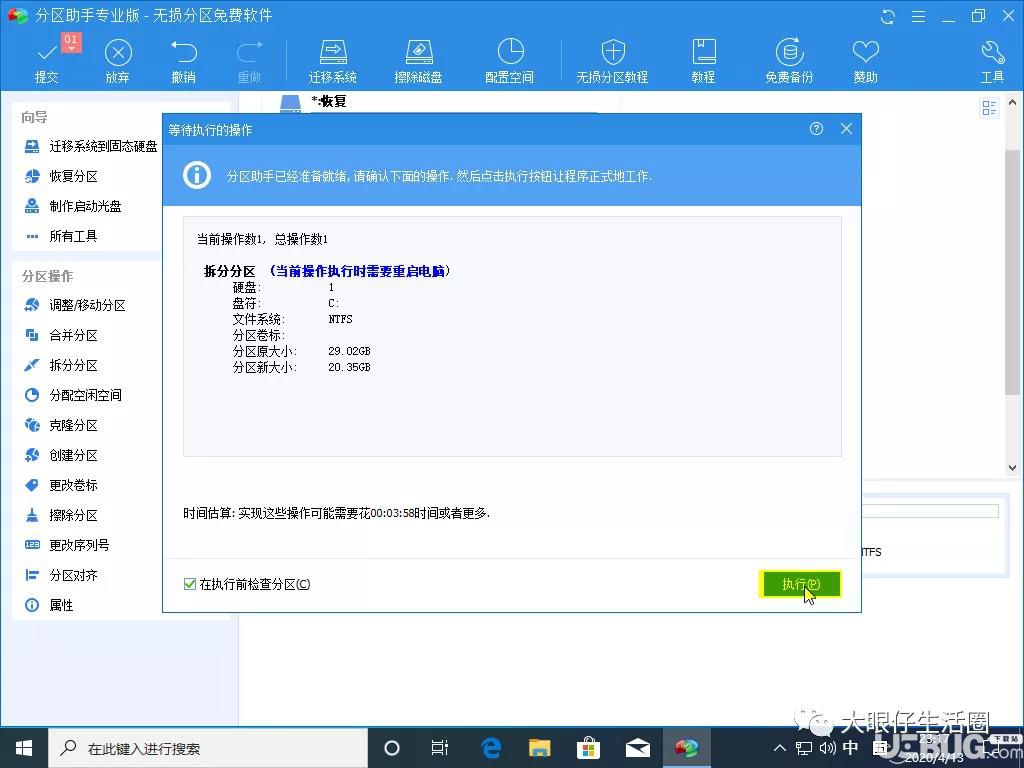Click the 分区原大小 29.02GB value

[349, 351]
